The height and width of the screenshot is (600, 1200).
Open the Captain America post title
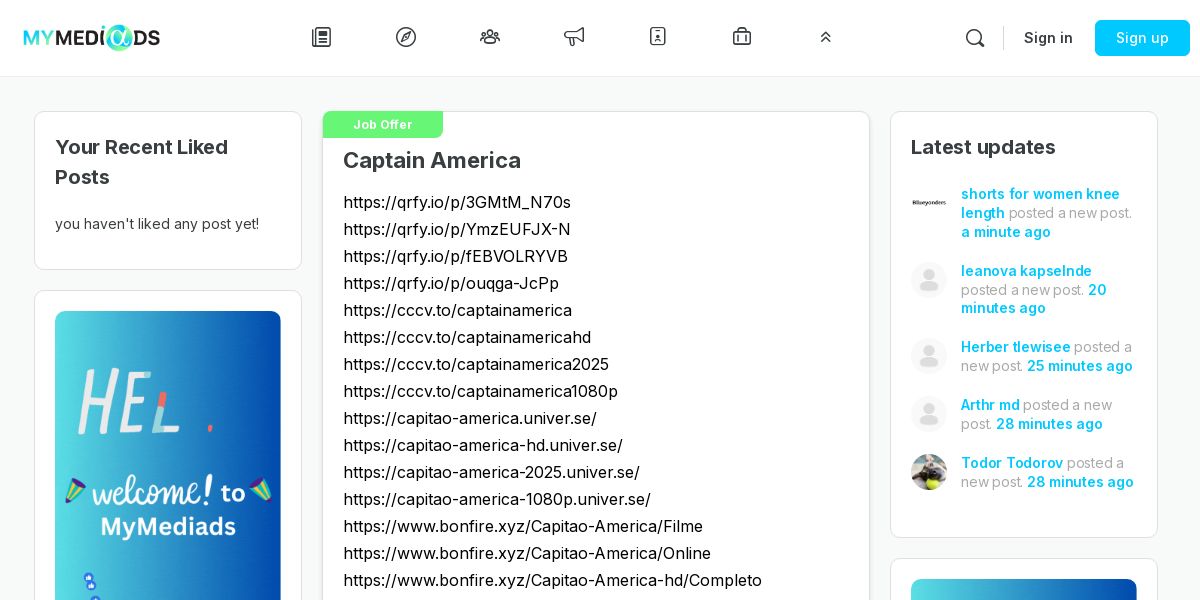[431, 160]
